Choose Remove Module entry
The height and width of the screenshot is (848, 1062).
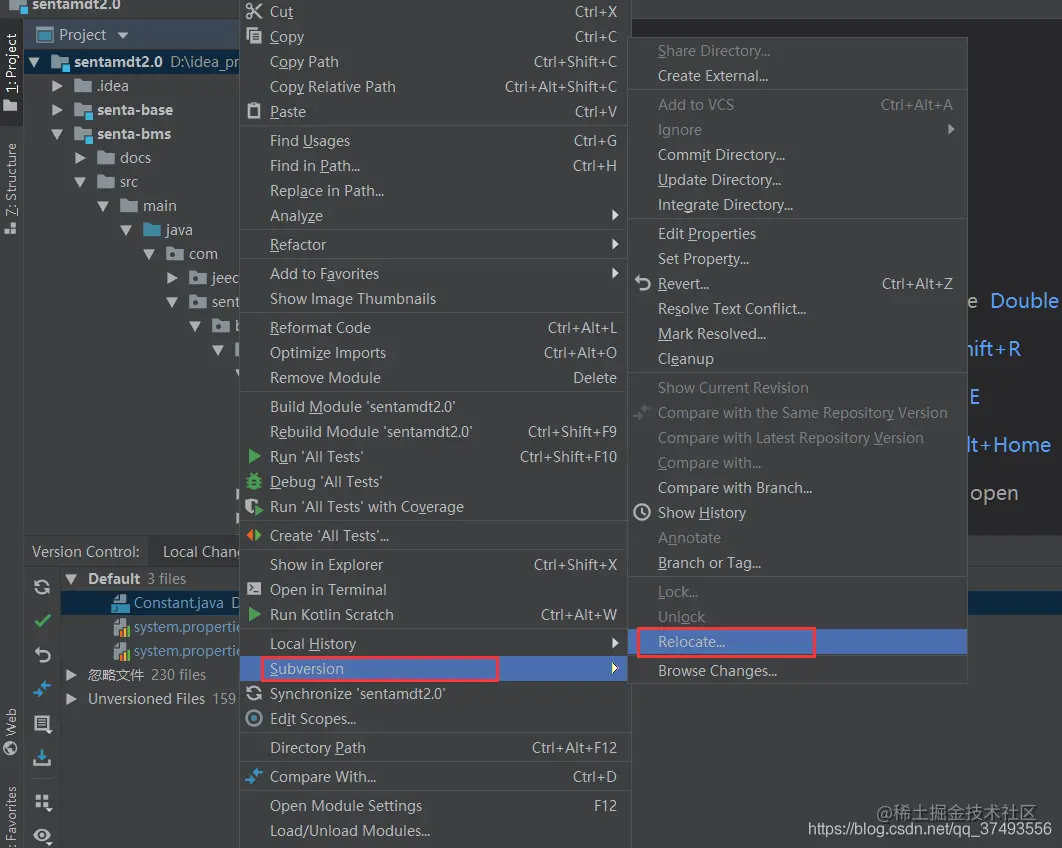pyautogui.click(x=435, y=377)
